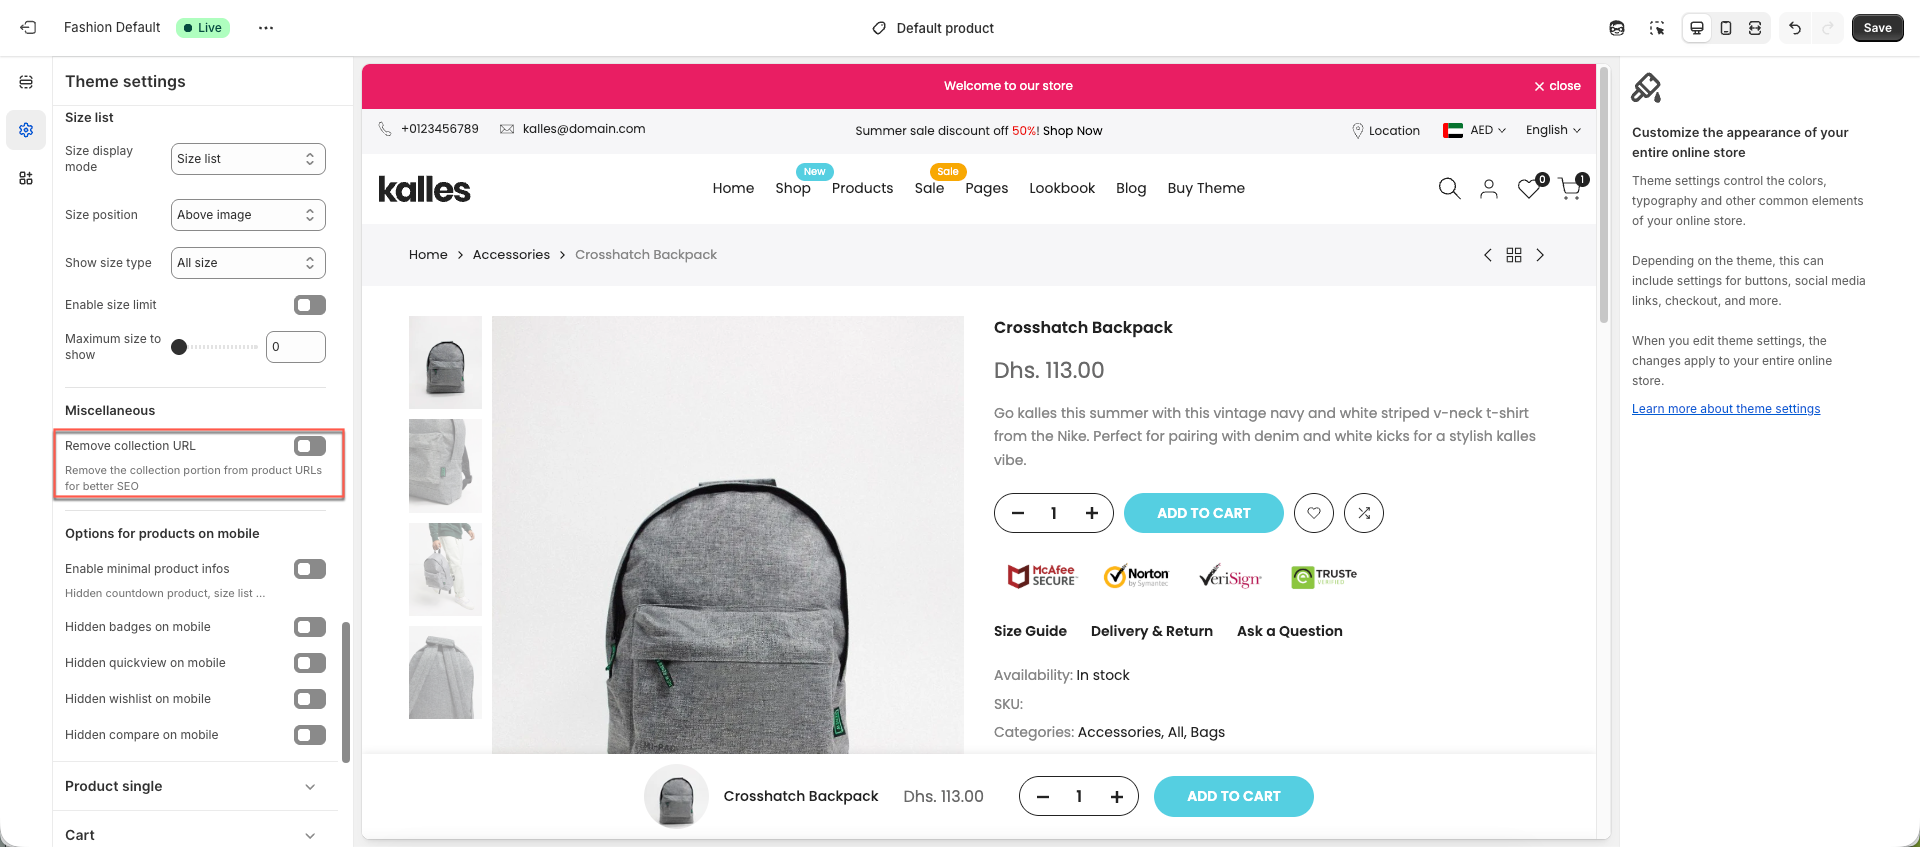Click the exit editor icon at top left
1920x847 pixels.
click(x=28, y=28)
